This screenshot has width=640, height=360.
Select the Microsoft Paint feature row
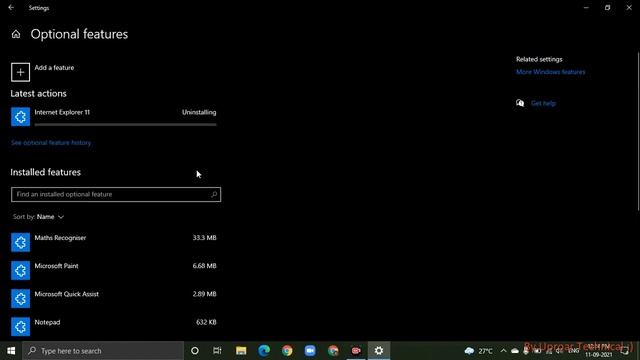tap(116, 270)
